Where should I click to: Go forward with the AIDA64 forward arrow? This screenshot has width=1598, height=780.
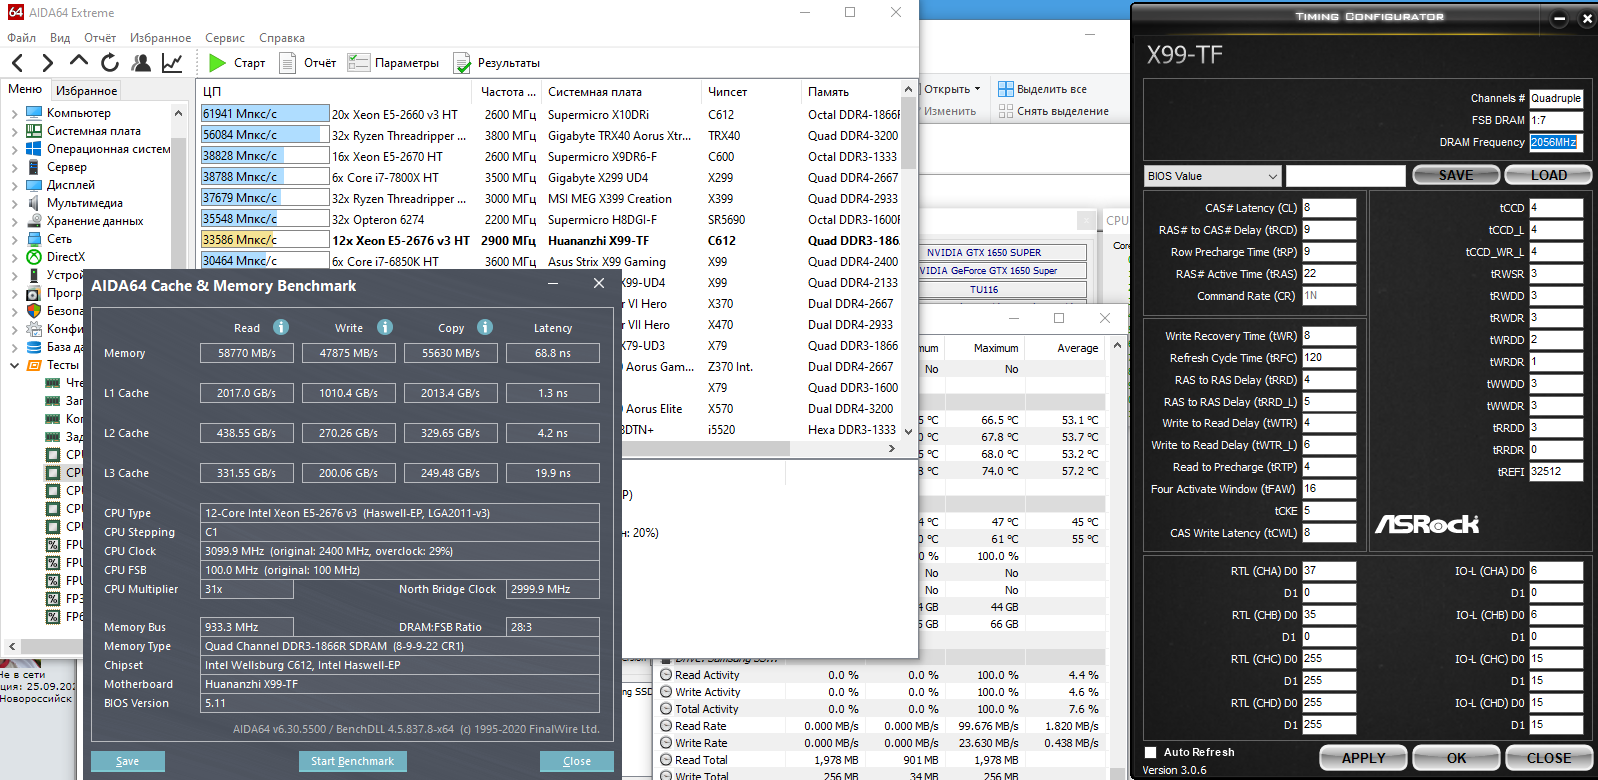[x=47, y=63]
